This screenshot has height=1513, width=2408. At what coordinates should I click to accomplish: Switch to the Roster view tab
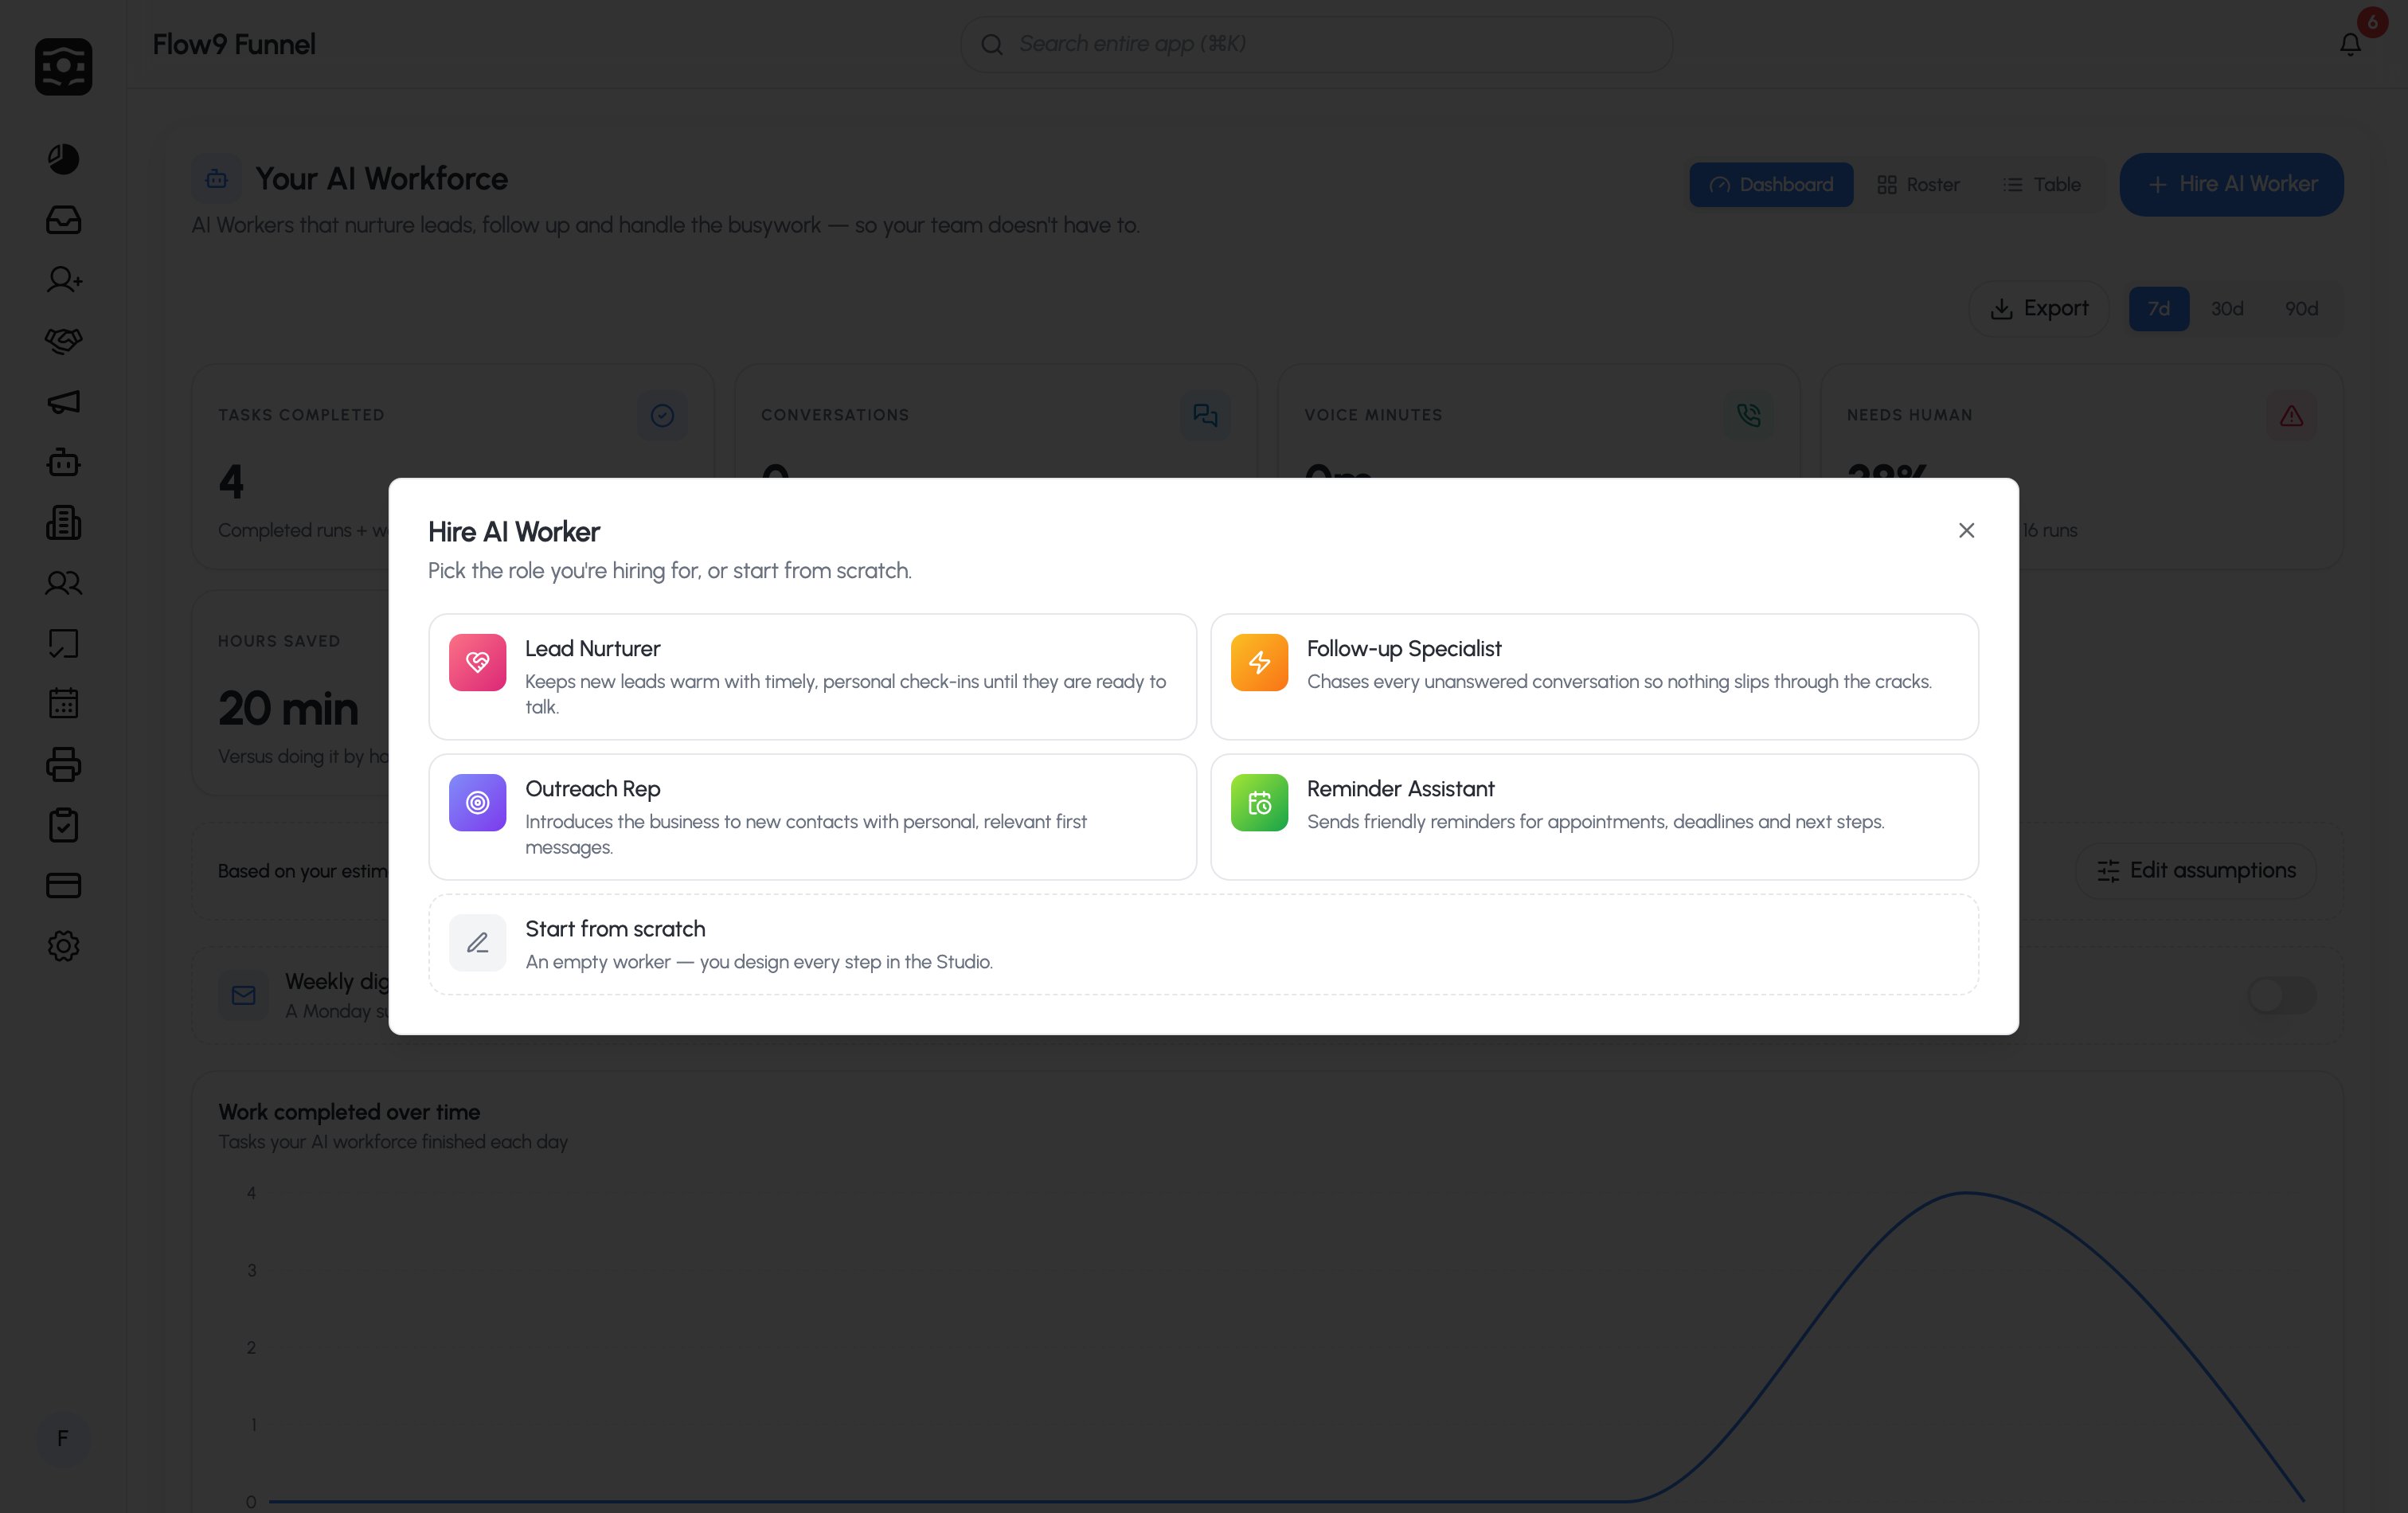coord(1918,185)
